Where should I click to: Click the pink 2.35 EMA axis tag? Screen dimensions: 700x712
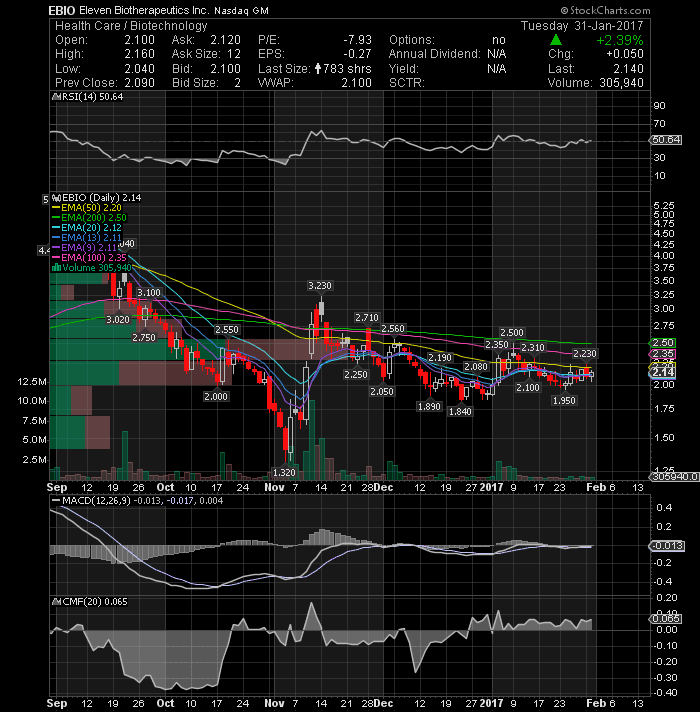point(663,354)
